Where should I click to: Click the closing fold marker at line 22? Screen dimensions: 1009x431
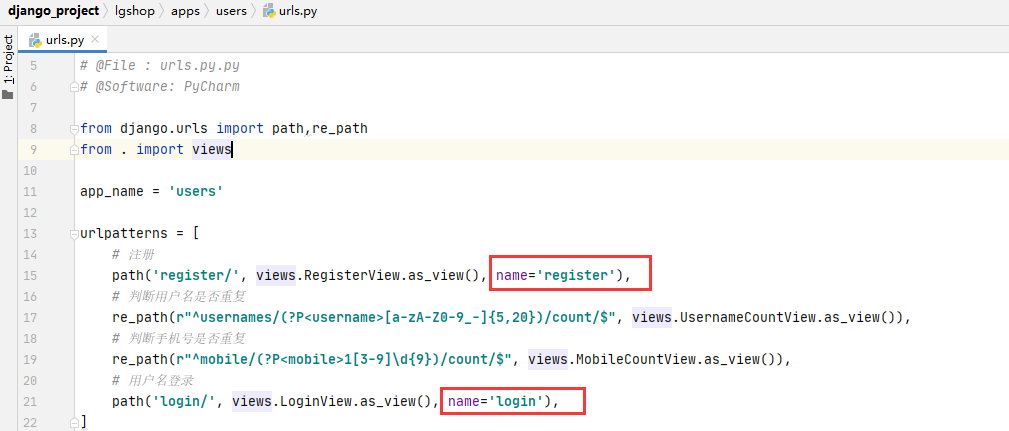click(x=74, y=422)
